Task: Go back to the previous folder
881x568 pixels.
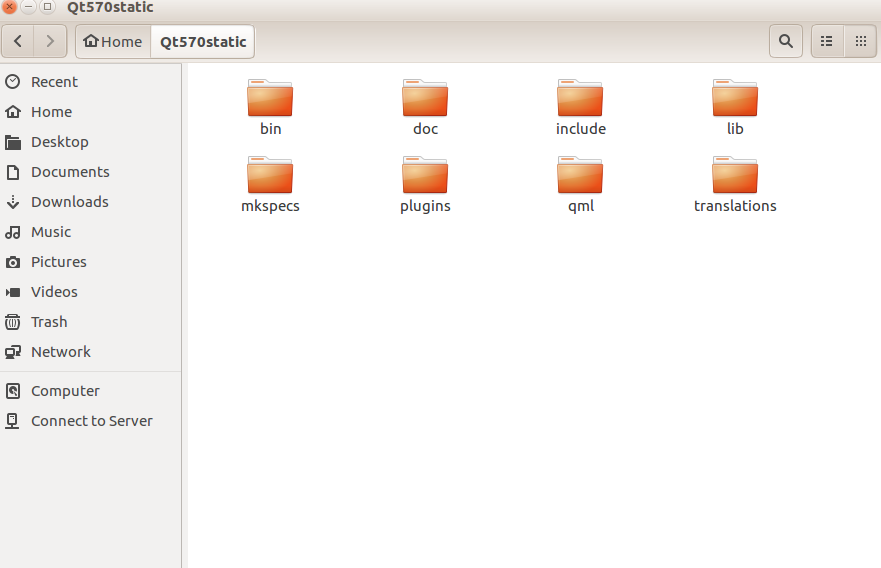Action: click(18, 41)
